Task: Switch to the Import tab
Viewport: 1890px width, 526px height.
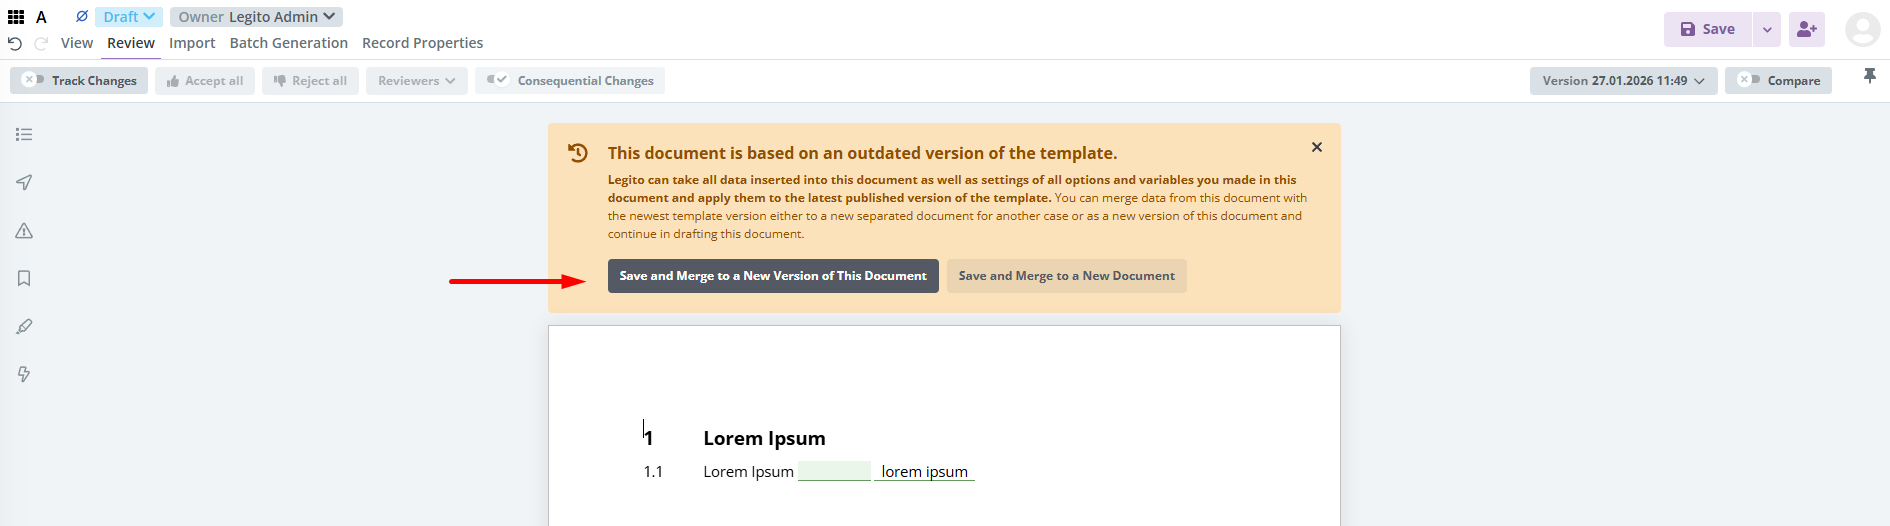Action: (x=192, y=43)
